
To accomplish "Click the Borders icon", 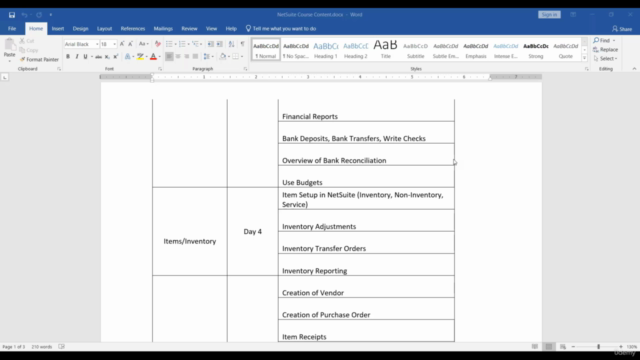I will (x=236, y=57).
